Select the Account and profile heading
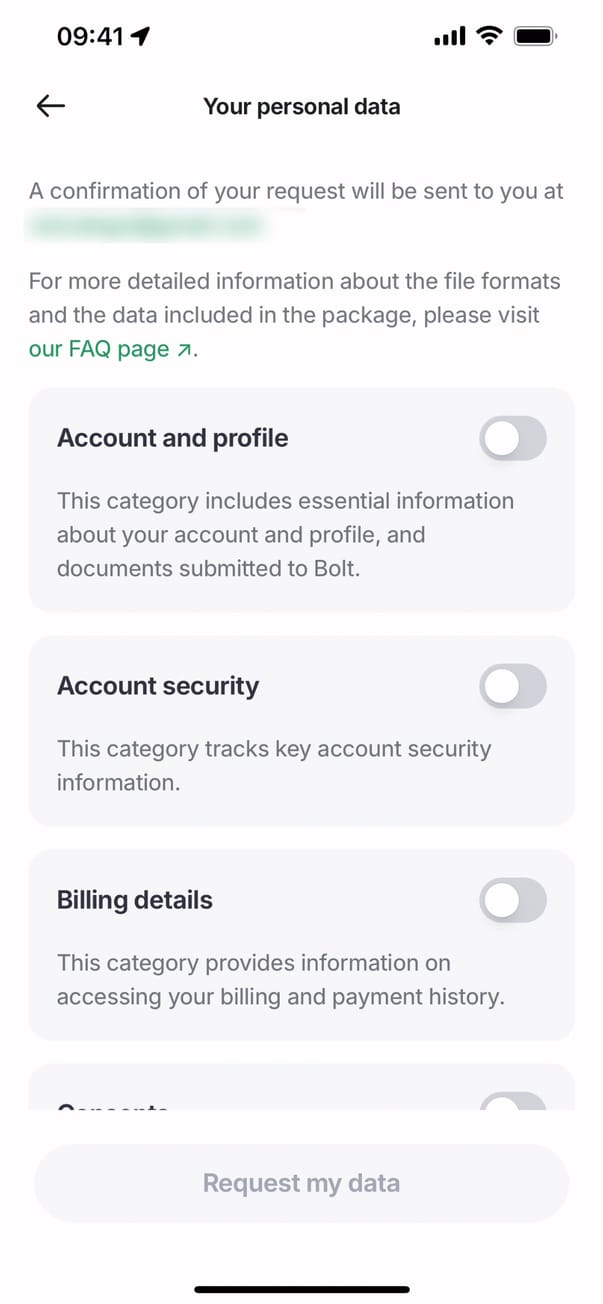The image size is (603, 1304). point(172,438)
